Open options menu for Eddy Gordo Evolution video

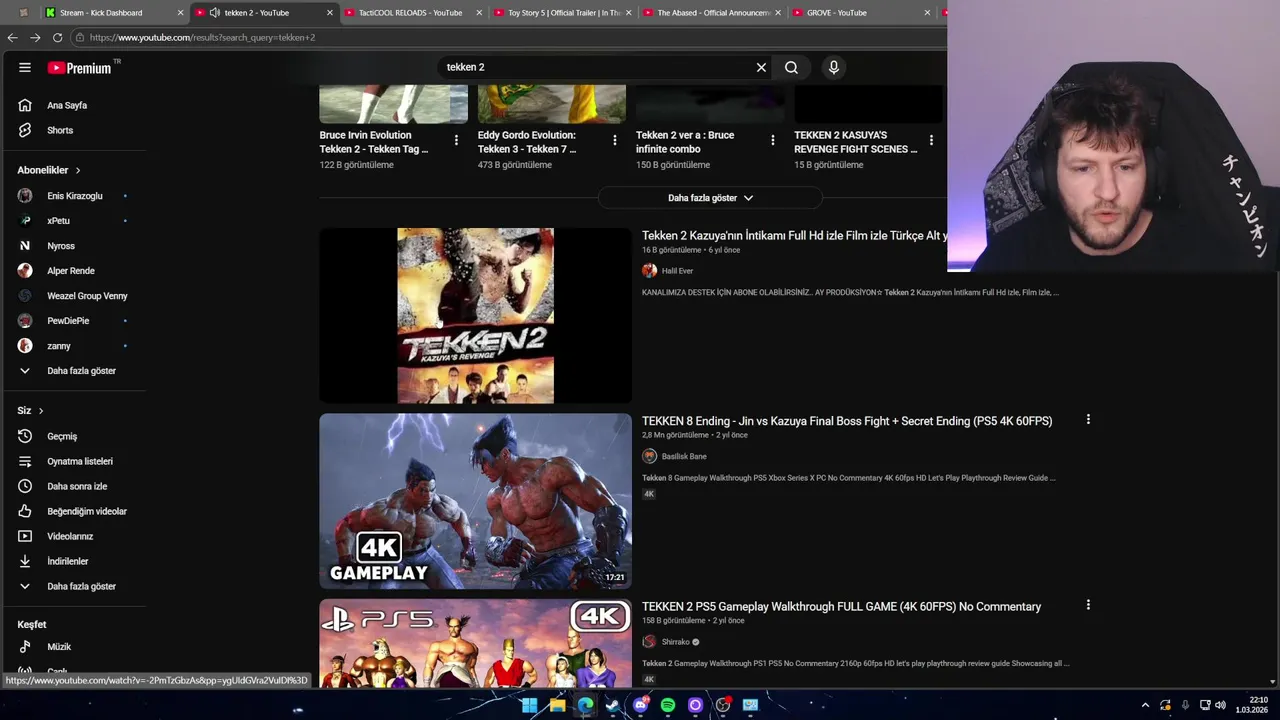[615, 140]
